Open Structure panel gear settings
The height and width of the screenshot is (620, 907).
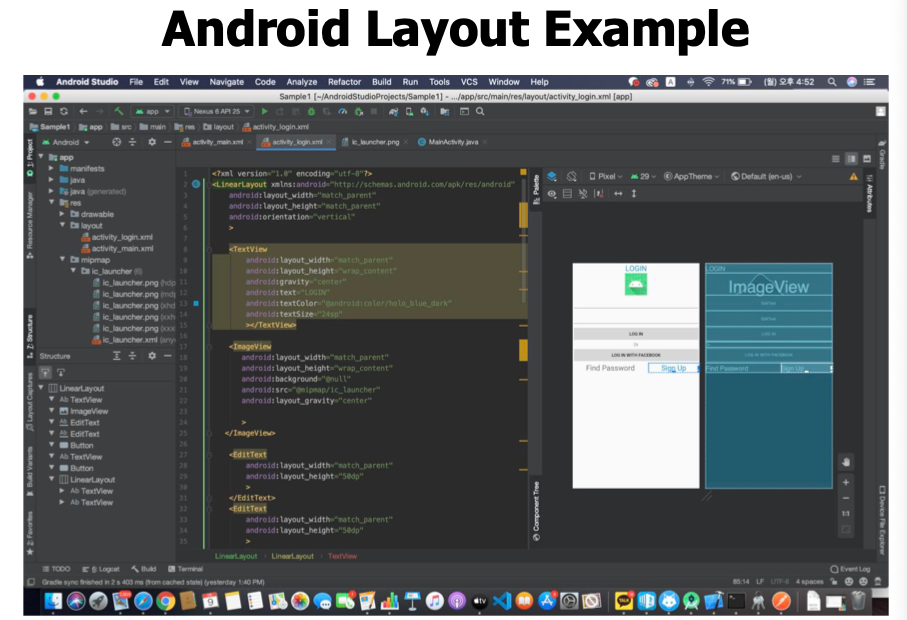pyautogui.click(x=152, y=356)
